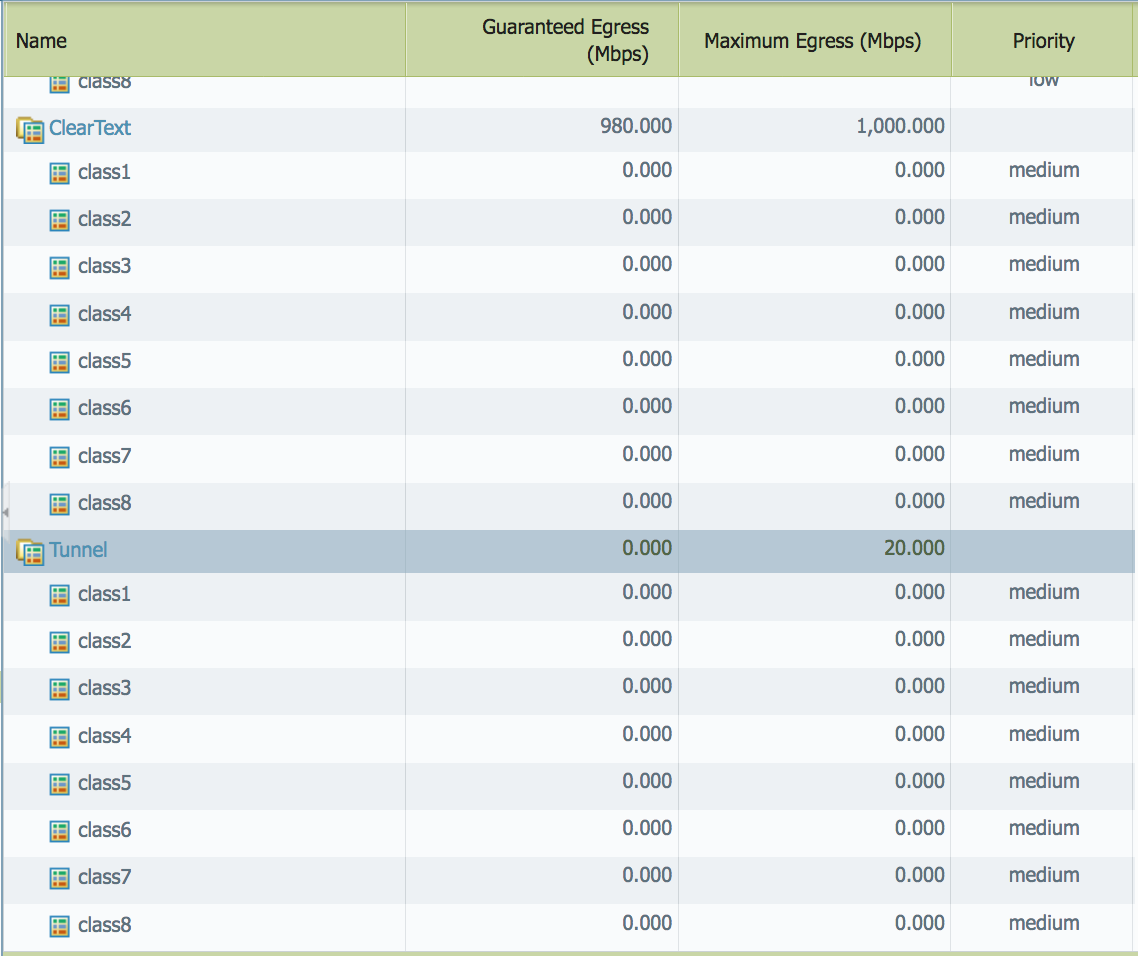
Task: Click the class6 icon under ClearText
Action: click(60, 409)
